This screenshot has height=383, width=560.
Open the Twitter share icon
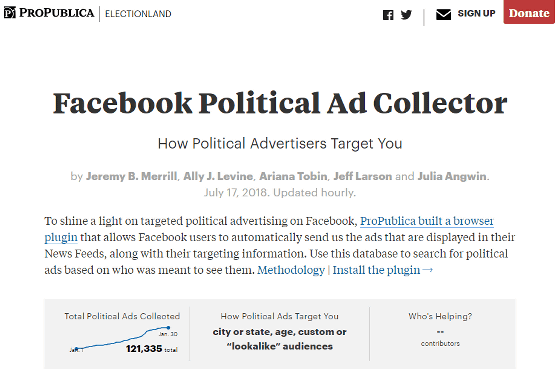pos(406,15)
